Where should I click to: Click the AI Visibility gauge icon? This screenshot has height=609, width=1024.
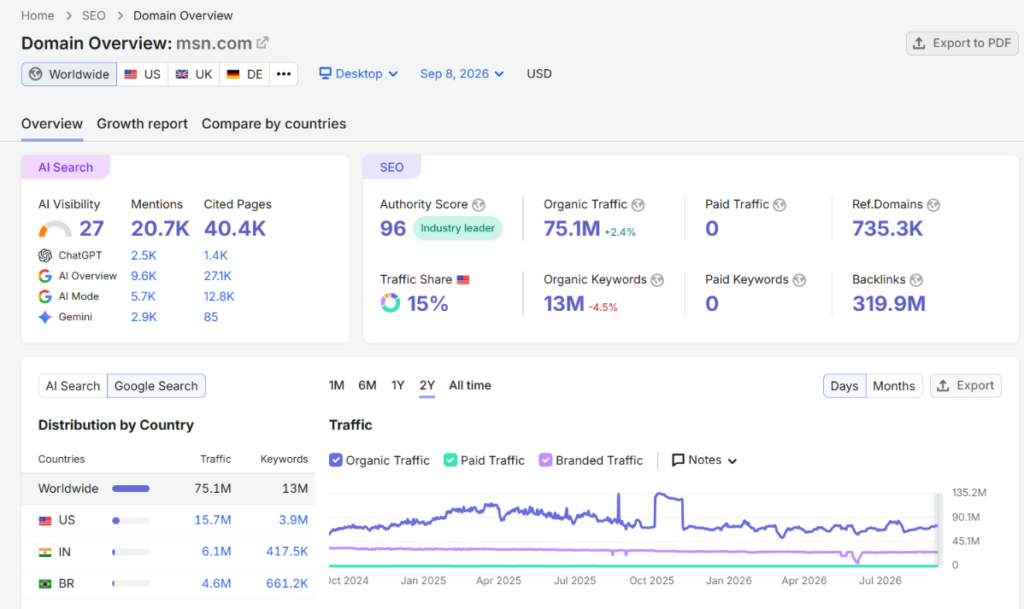point(55,228)
